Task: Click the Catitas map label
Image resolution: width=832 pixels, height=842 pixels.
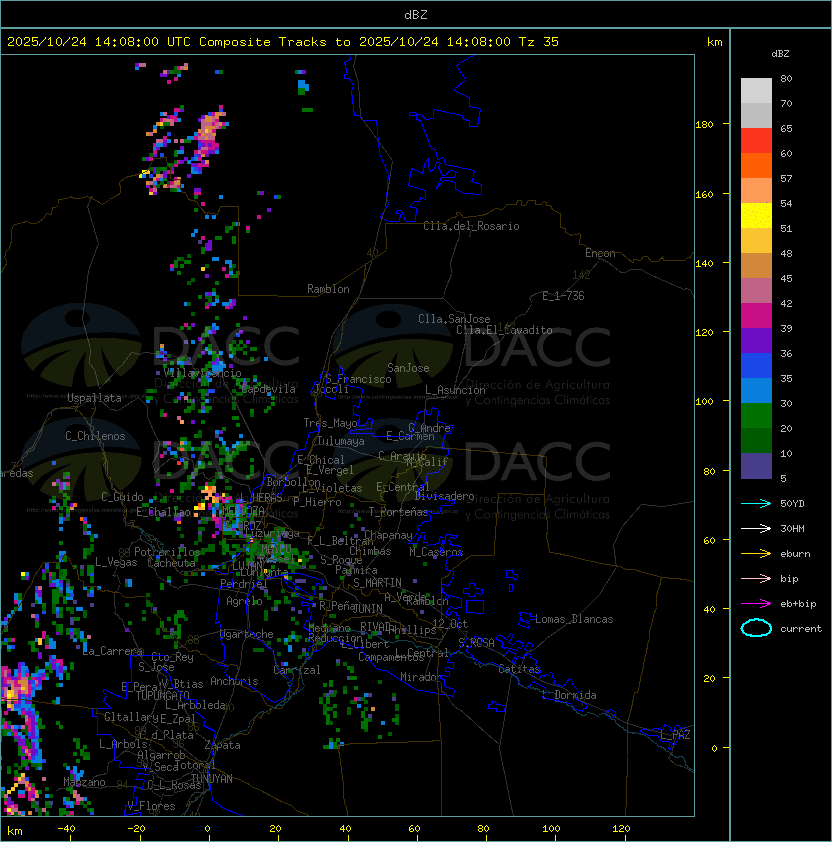Action: pyautogui.click(x=519, y=669)
